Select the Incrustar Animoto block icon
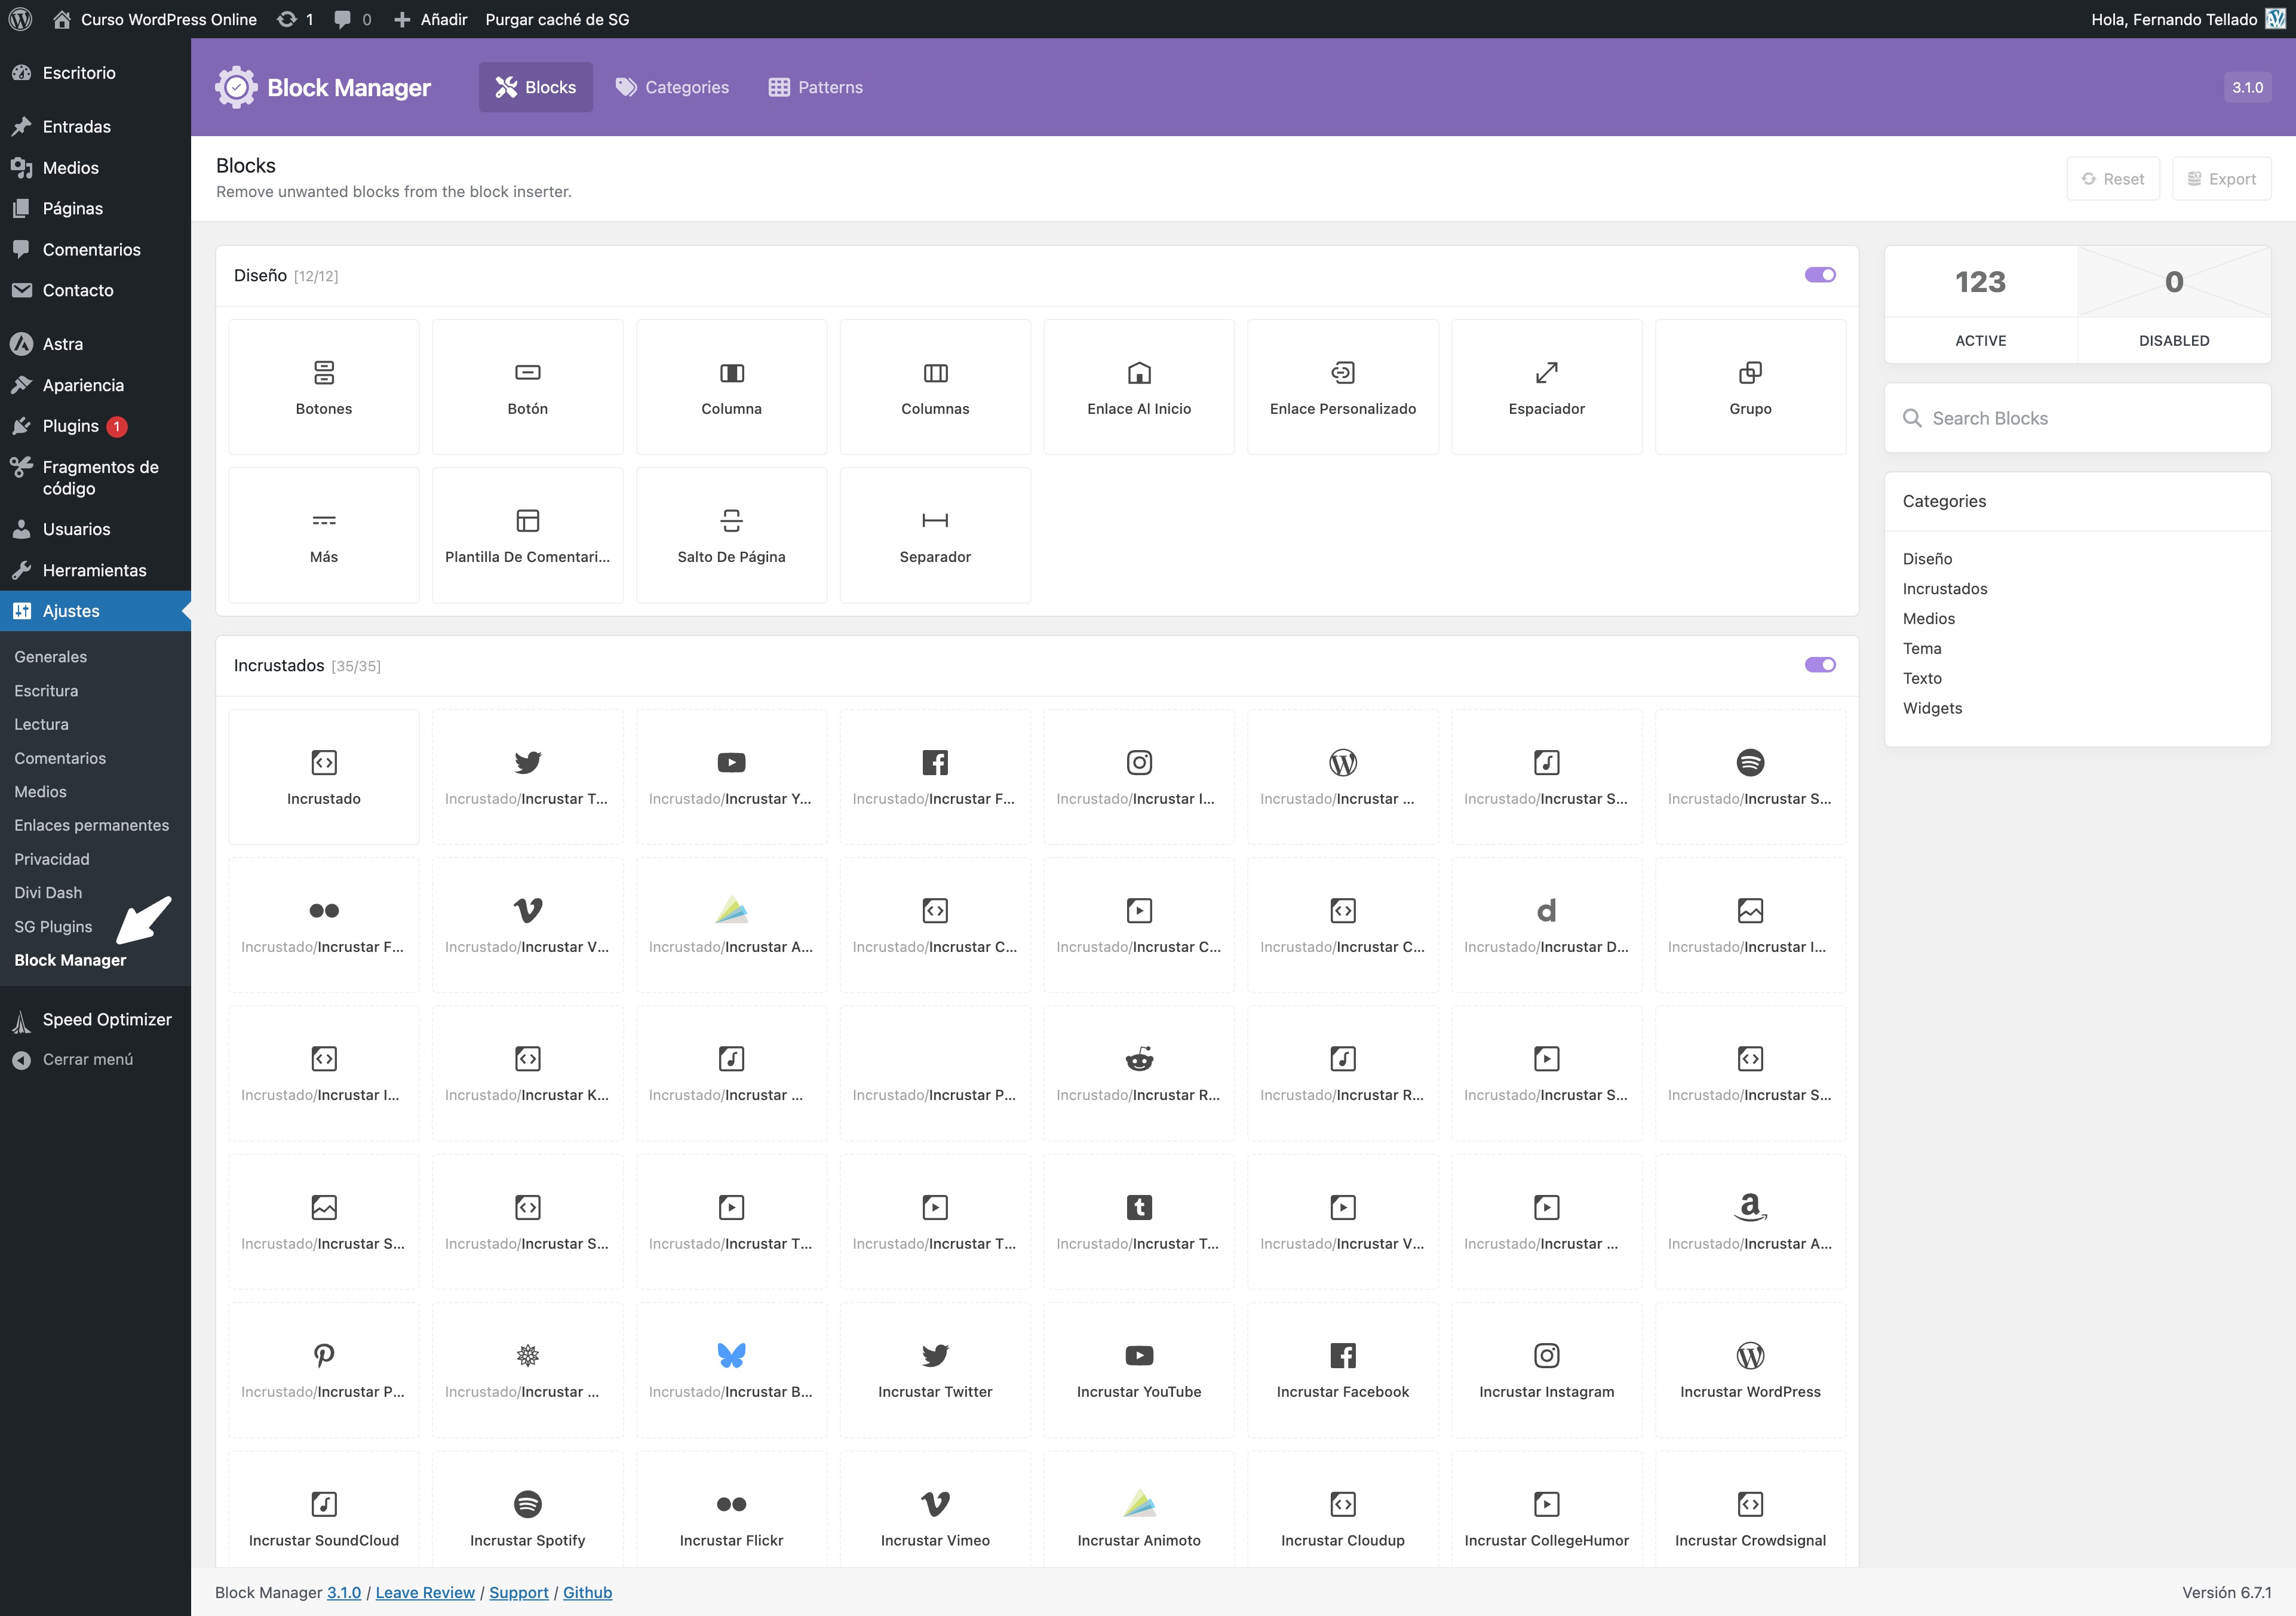 point(1138,1503)
